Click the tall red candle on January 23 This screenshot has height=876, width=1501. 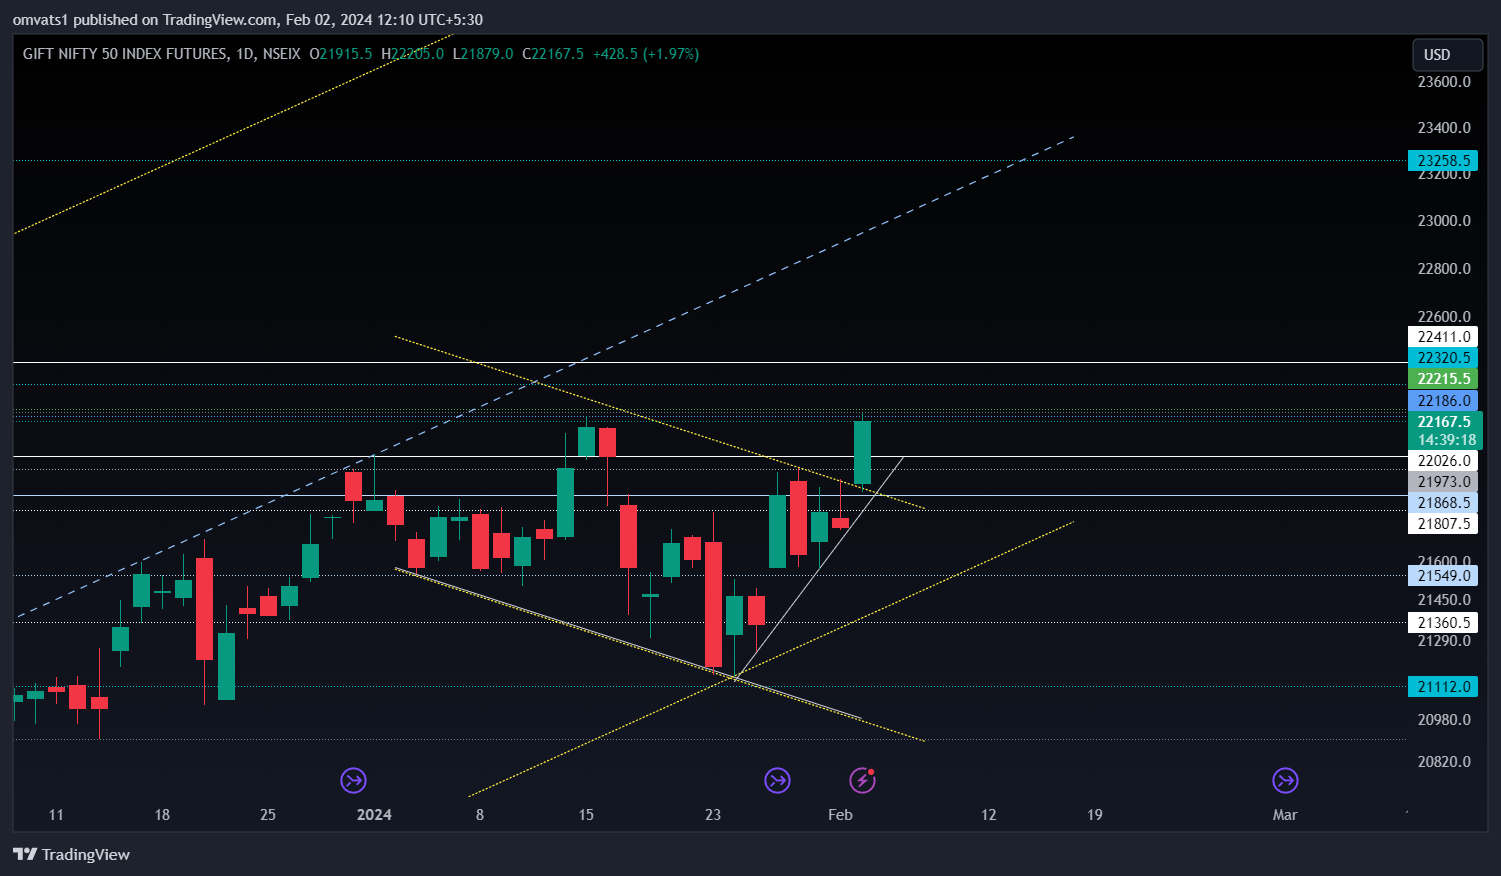coord(713,604)
